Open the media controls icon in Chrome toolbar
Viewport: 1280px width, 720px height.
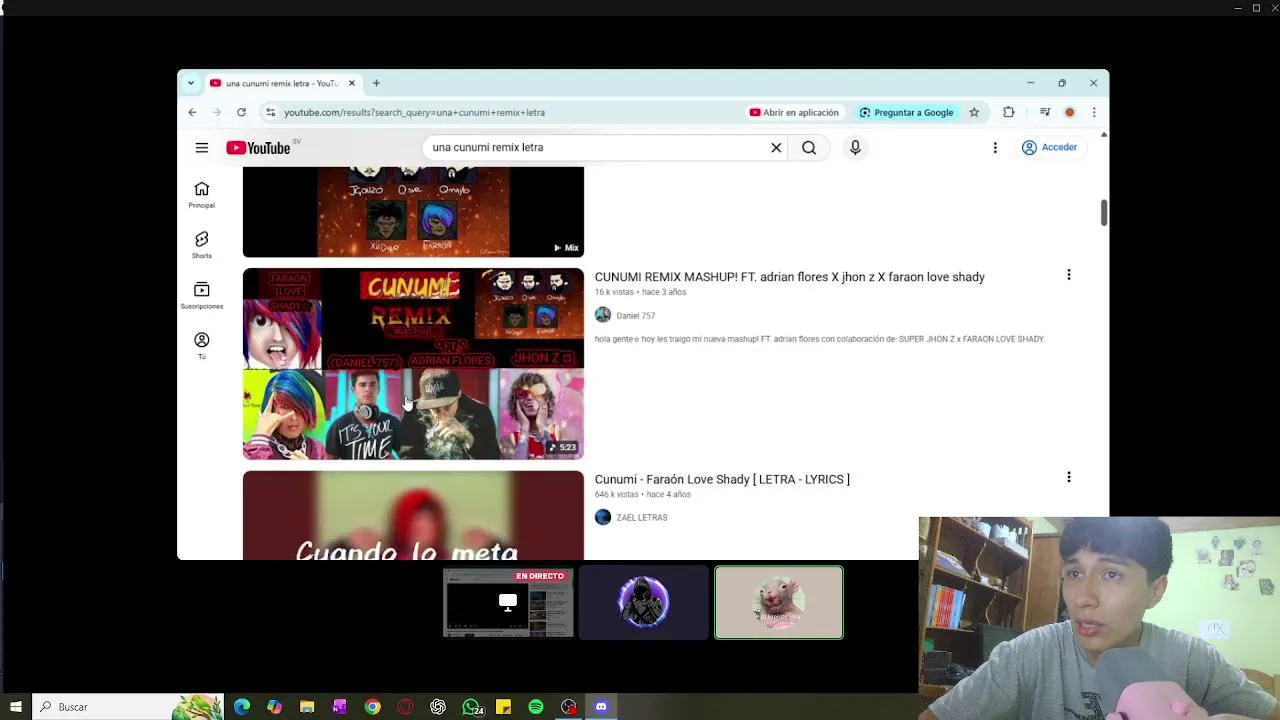(1045, 112)
